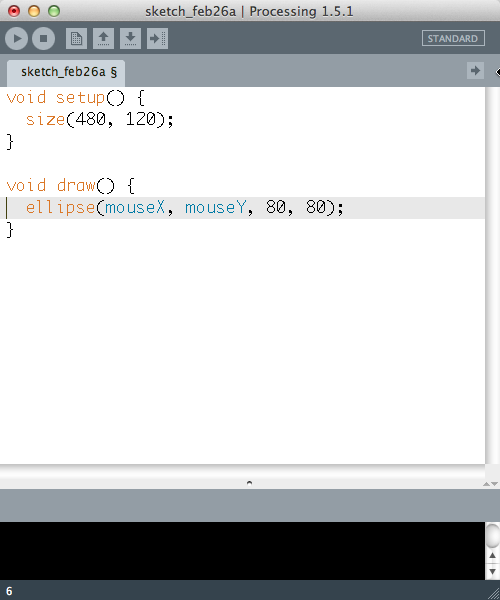
Task: Save the sketch using the down-arrow icon
Action: pos(130,38)
